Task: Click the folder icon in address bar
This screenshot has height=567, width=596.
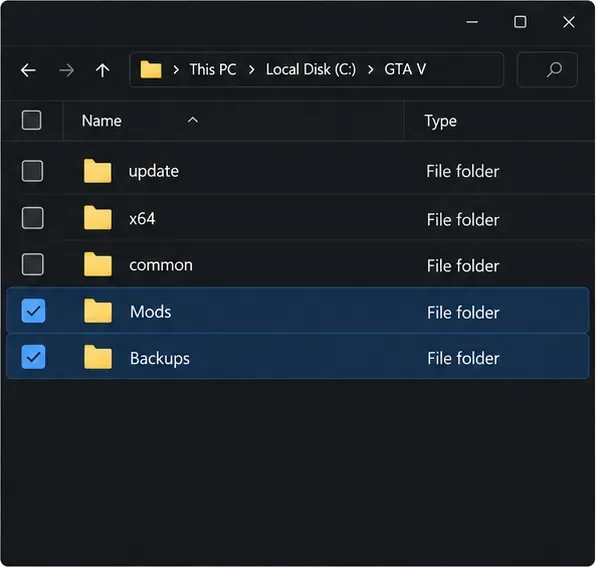Action: pos(151,70)
